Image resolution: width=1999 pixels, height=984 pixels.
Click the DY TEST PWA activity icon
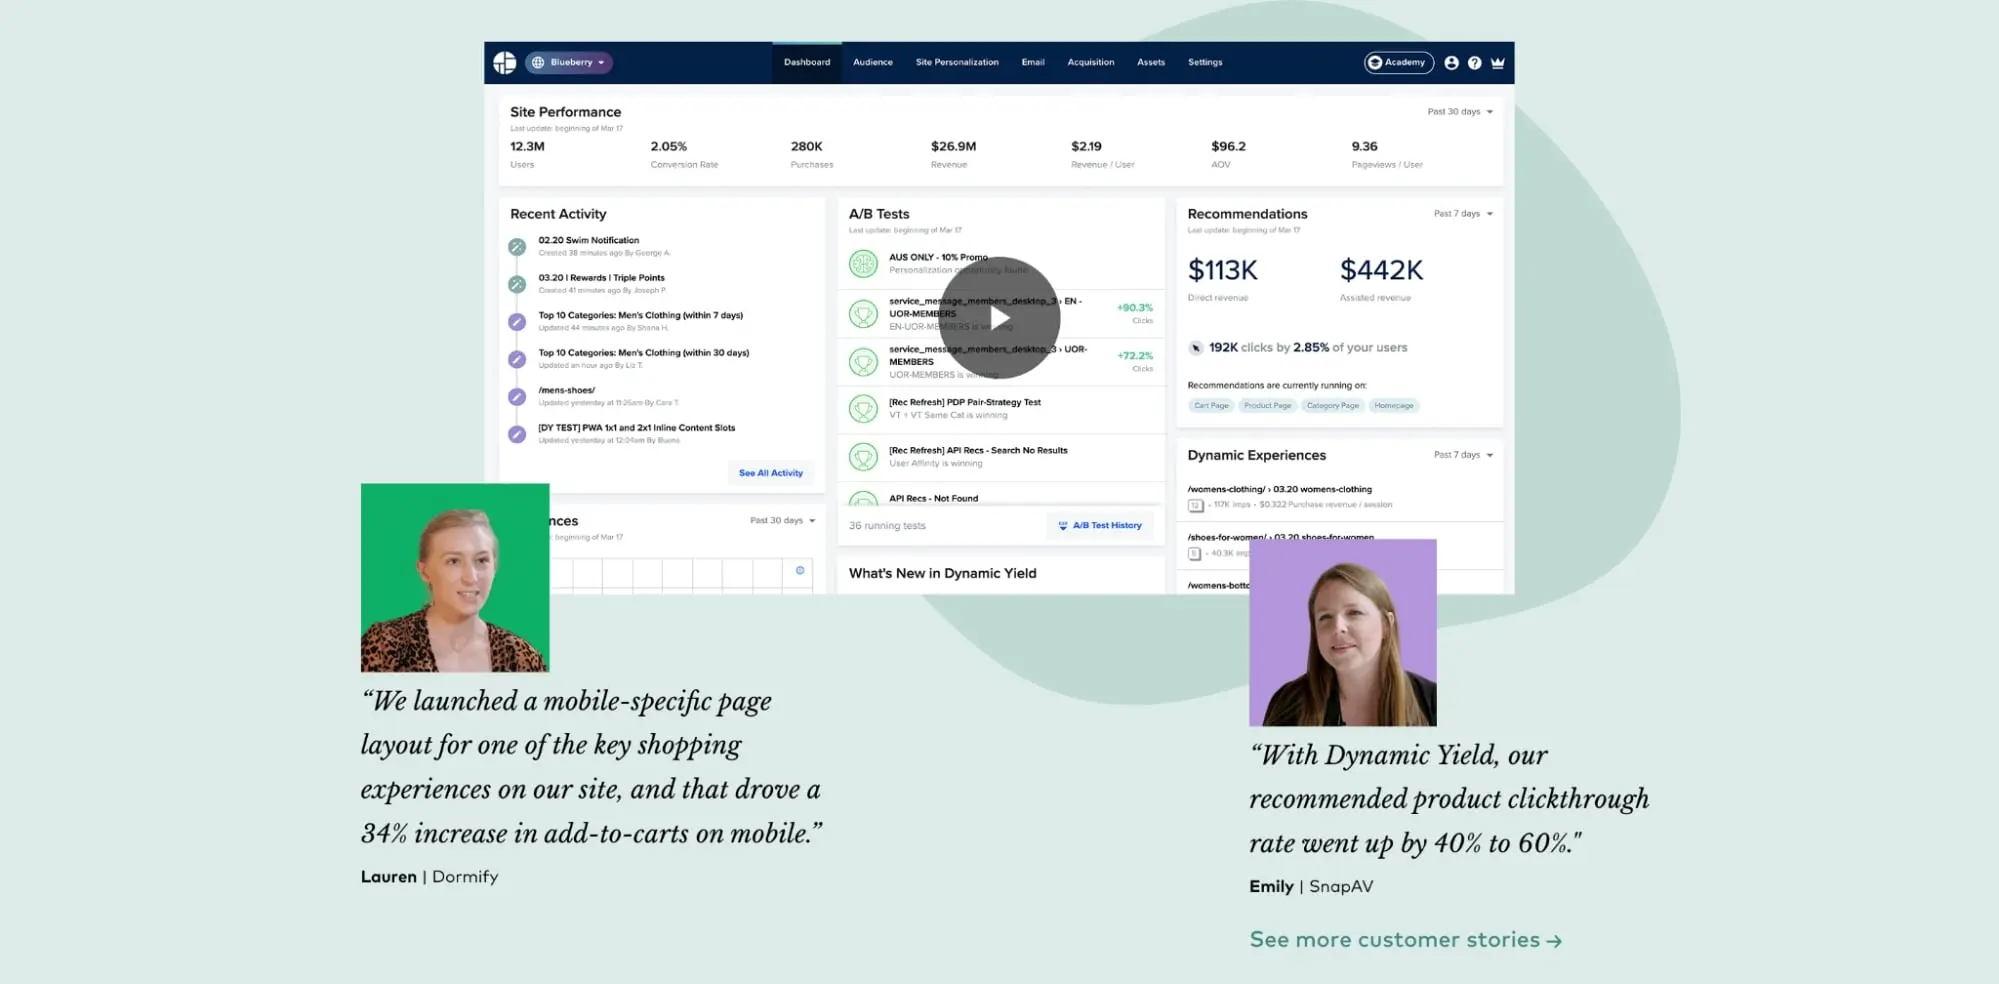(x=517, y=434)
